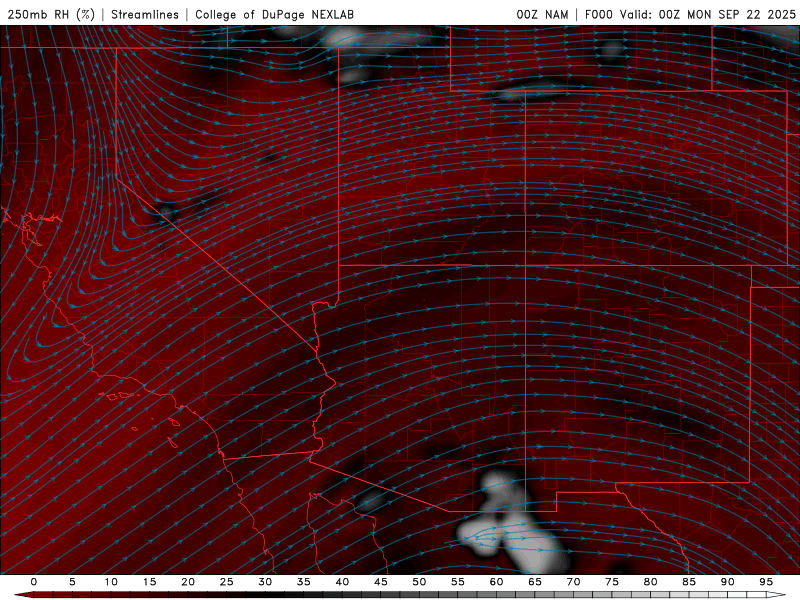This screenshot has height=600, width=800.
Task: Click the "50" label on the color scale
Action: coord(419,582)
